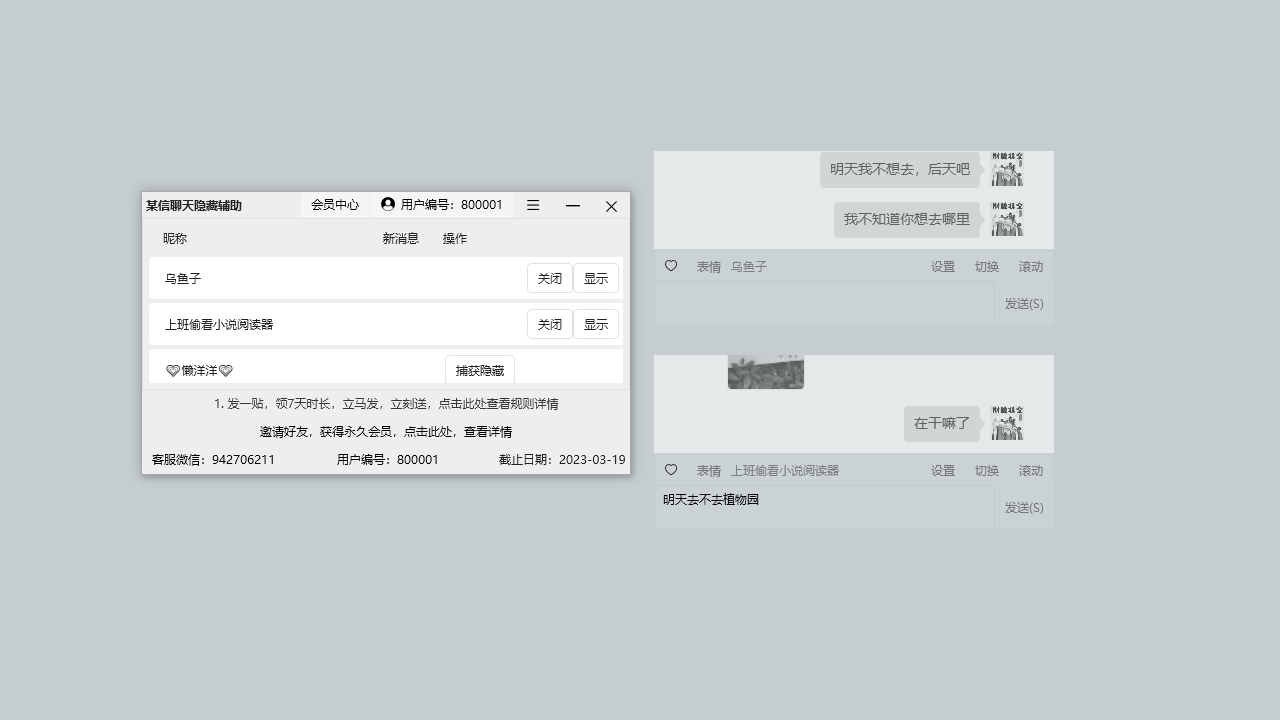This screenshot has height=720, width=1280.
Task: Click 发送(S) in the 上班偷看小说阅读器 chat
Action: coord(1022,507)
